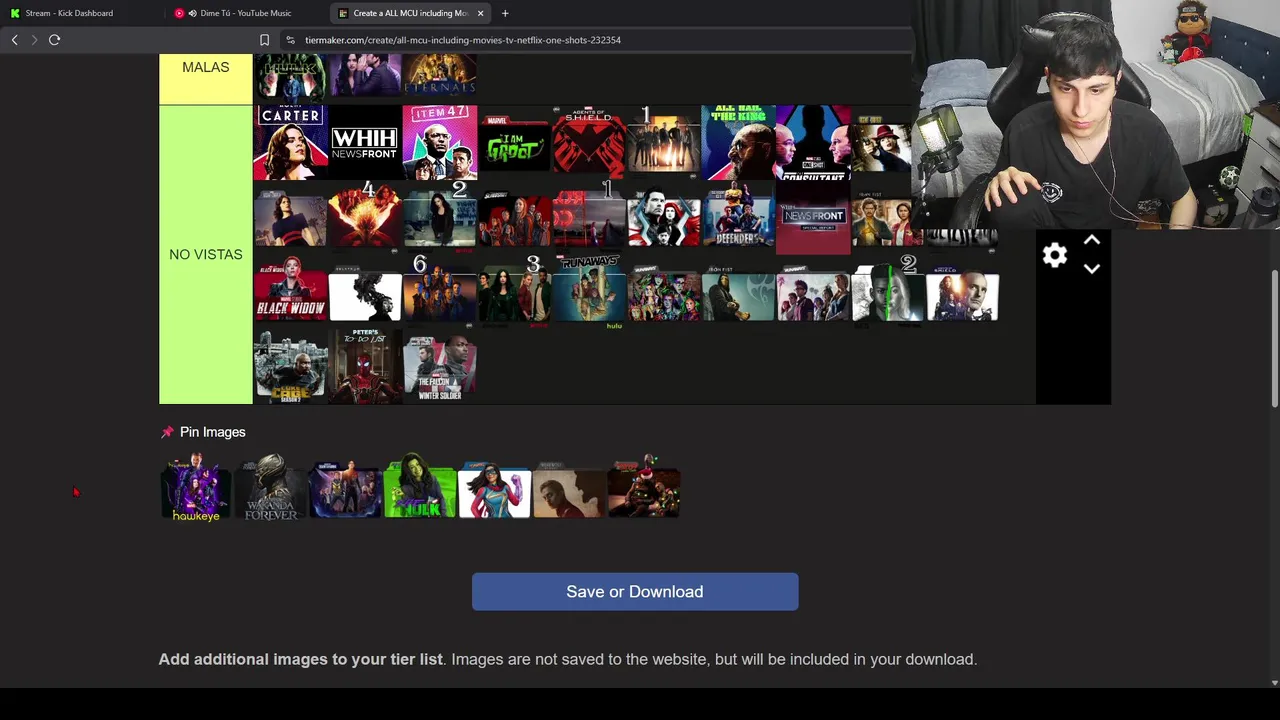This screenshot has height=720, width=1280.
Task: Reload the TierMaker page
Action: point(54,40)
